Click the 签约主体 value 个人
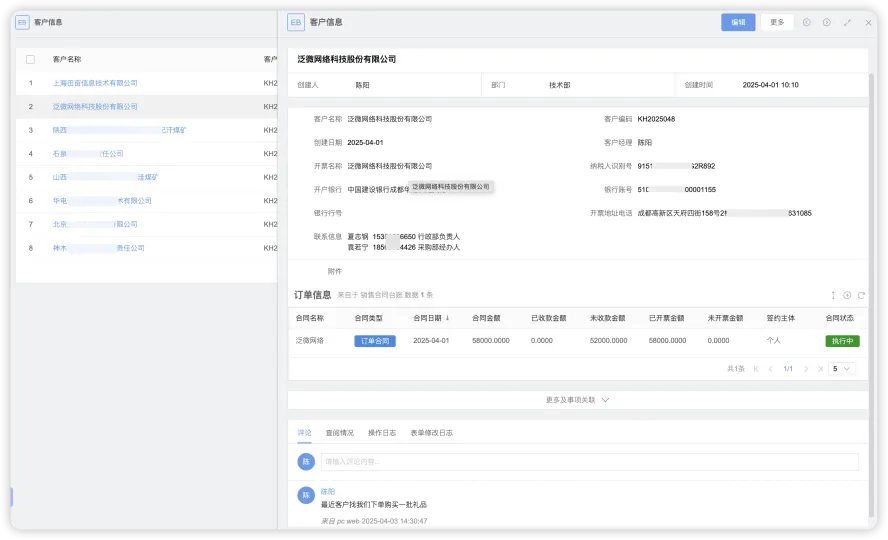 774,341
